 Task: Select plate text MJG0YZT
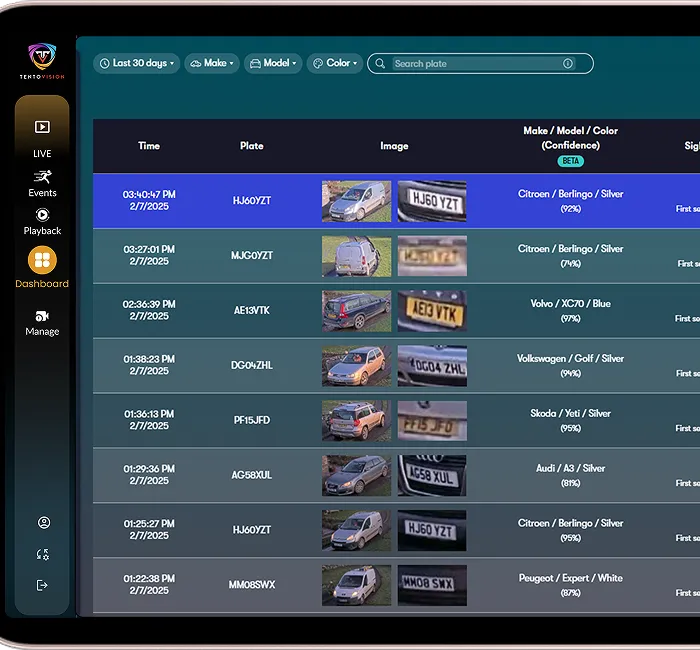pos(252,255)
